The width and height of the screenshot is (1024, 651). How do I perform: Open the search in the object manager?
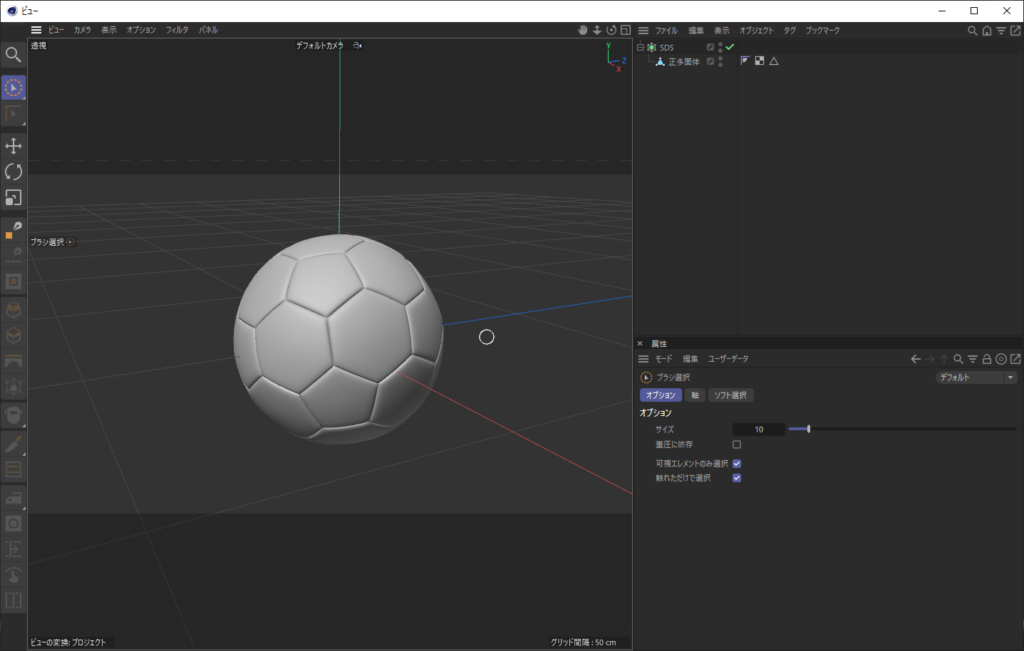coord(970,31)
